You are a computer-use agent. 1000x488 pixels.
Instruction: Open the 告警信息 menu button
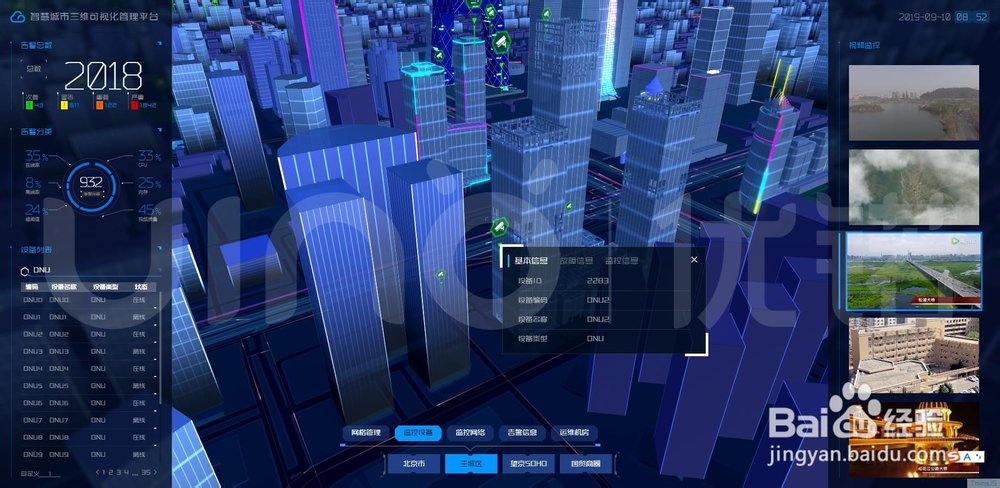point(522,433)
